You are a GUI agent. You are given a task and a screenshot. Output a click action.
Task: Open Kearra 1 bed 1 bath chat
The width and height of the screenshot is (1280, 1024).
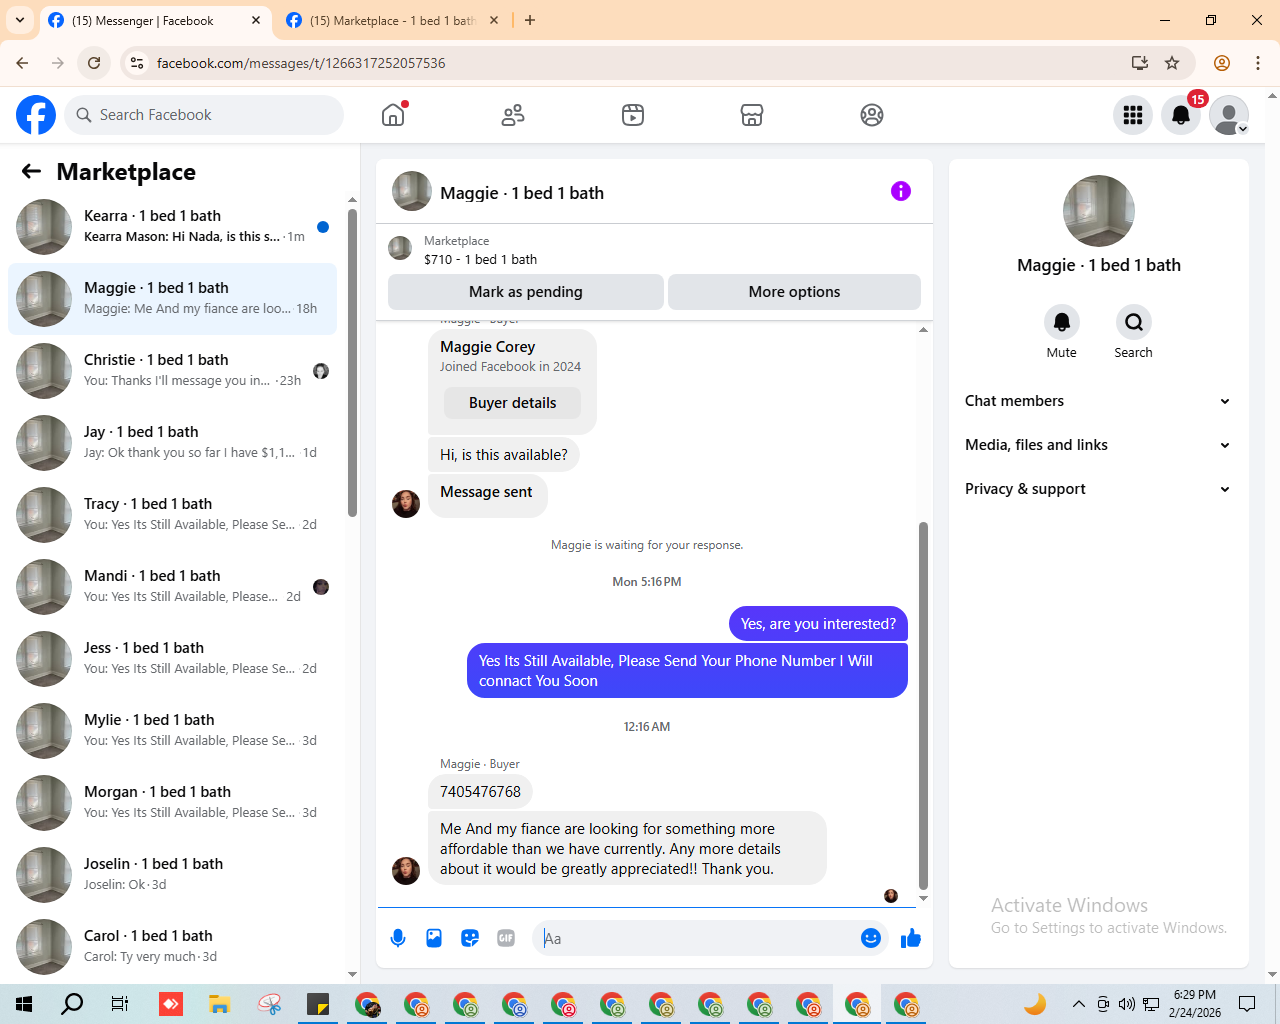[x=172, y=227]
